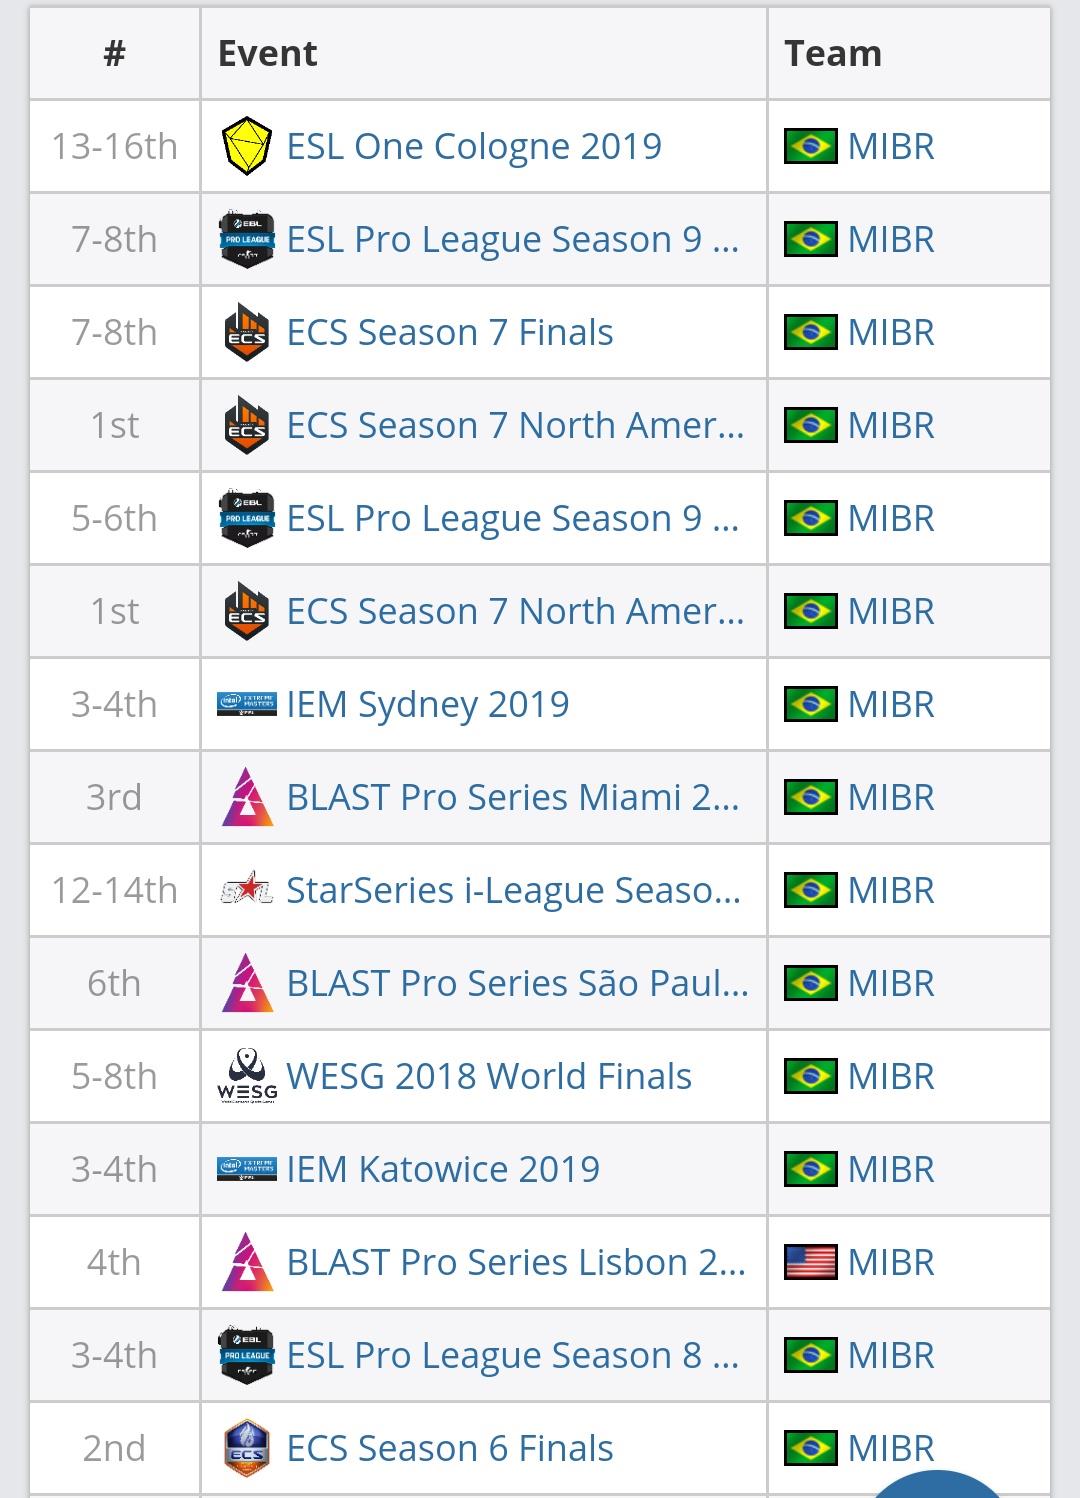The image size is (1080, 1498).
Task: Click the WESG 2018 World Finals logo
Action: [x=246, y=1076]
